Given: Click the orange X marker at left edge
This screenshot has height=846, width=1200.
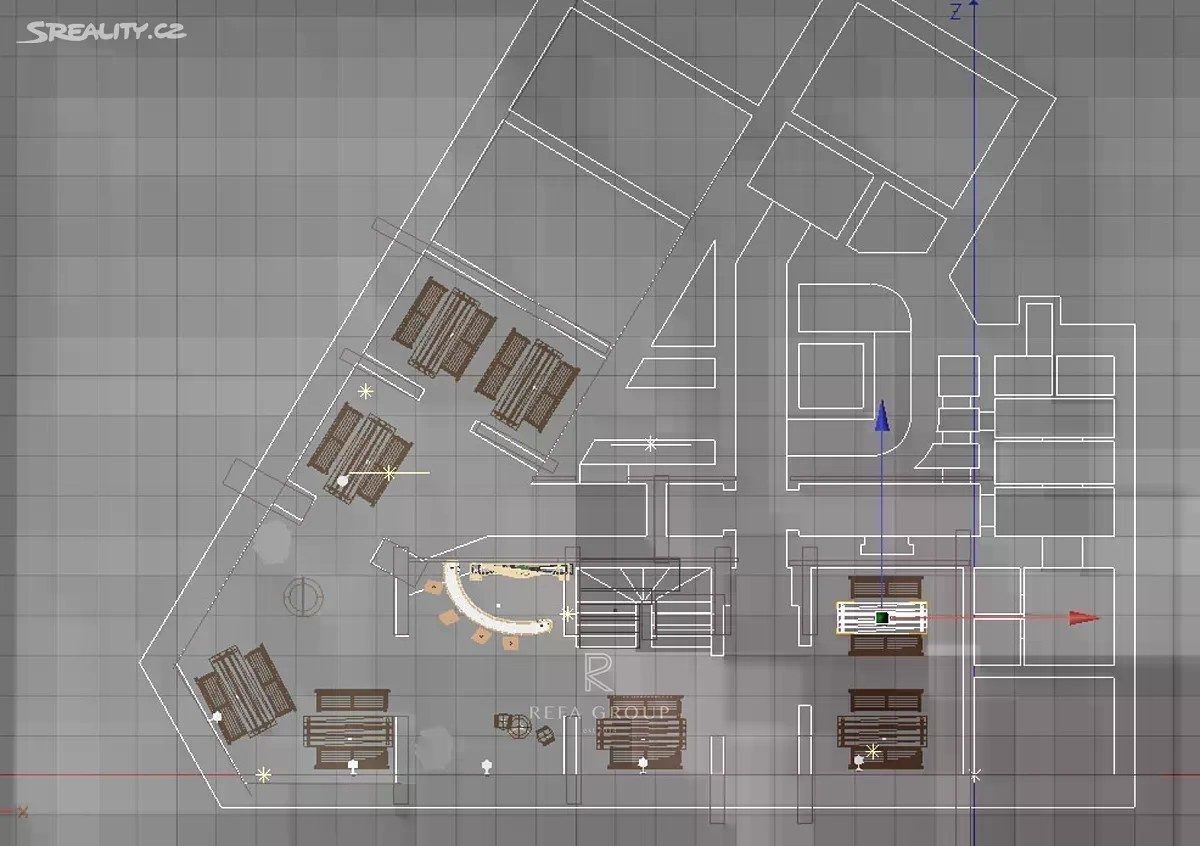Looking at the screenshot, I should point(21,811).
